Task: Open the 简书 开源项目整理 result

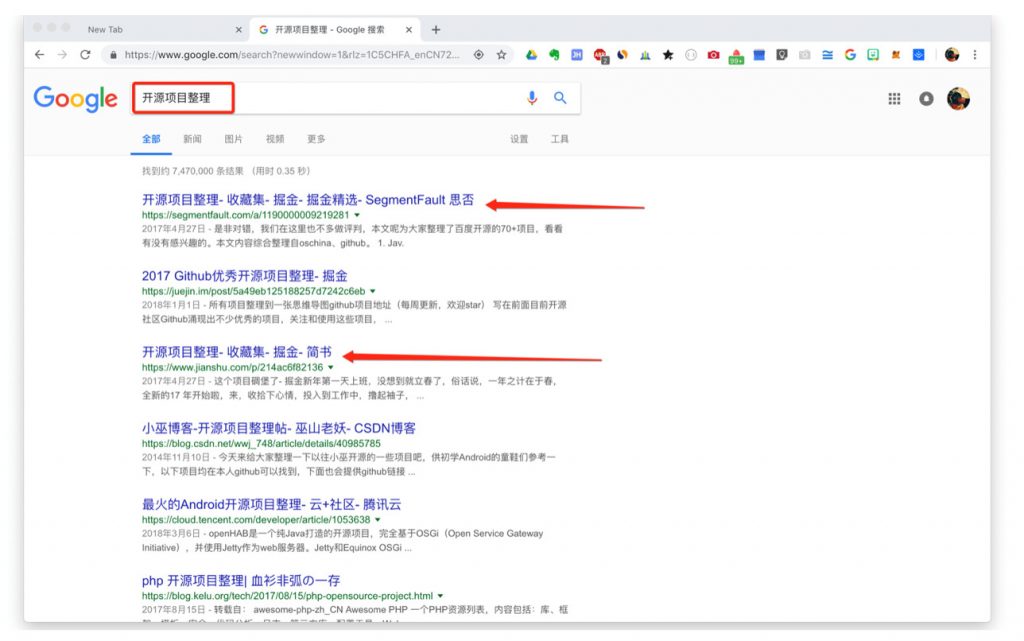Action: [236, 352]
